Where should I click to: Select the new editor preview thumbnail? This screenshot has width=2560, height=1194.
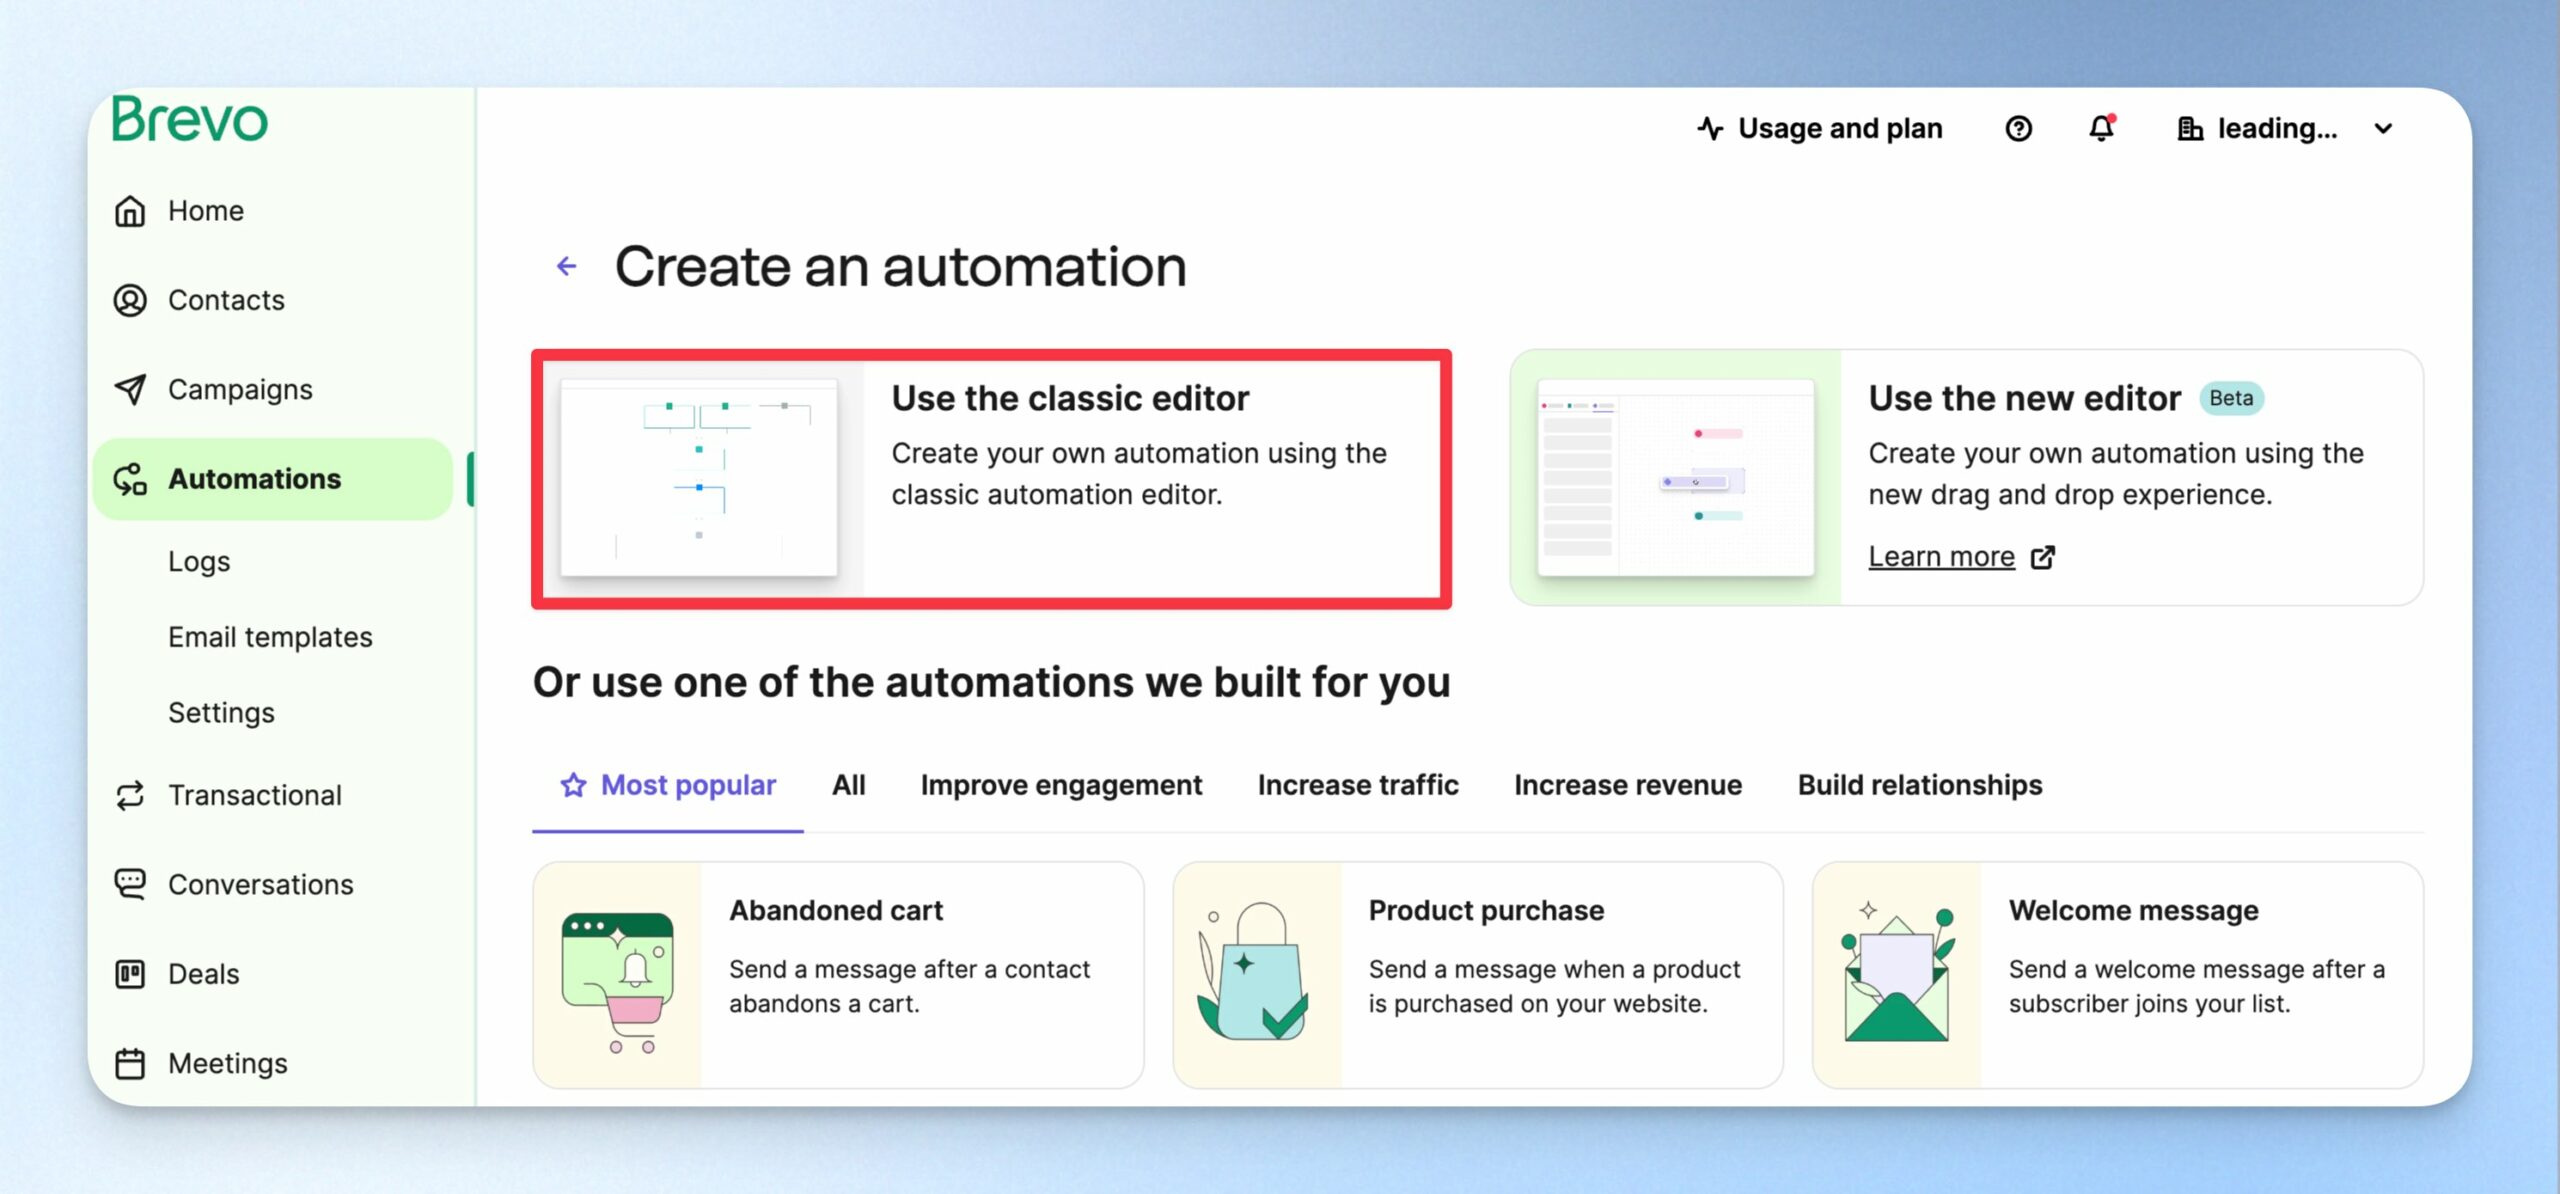(x=1675, y=477)
